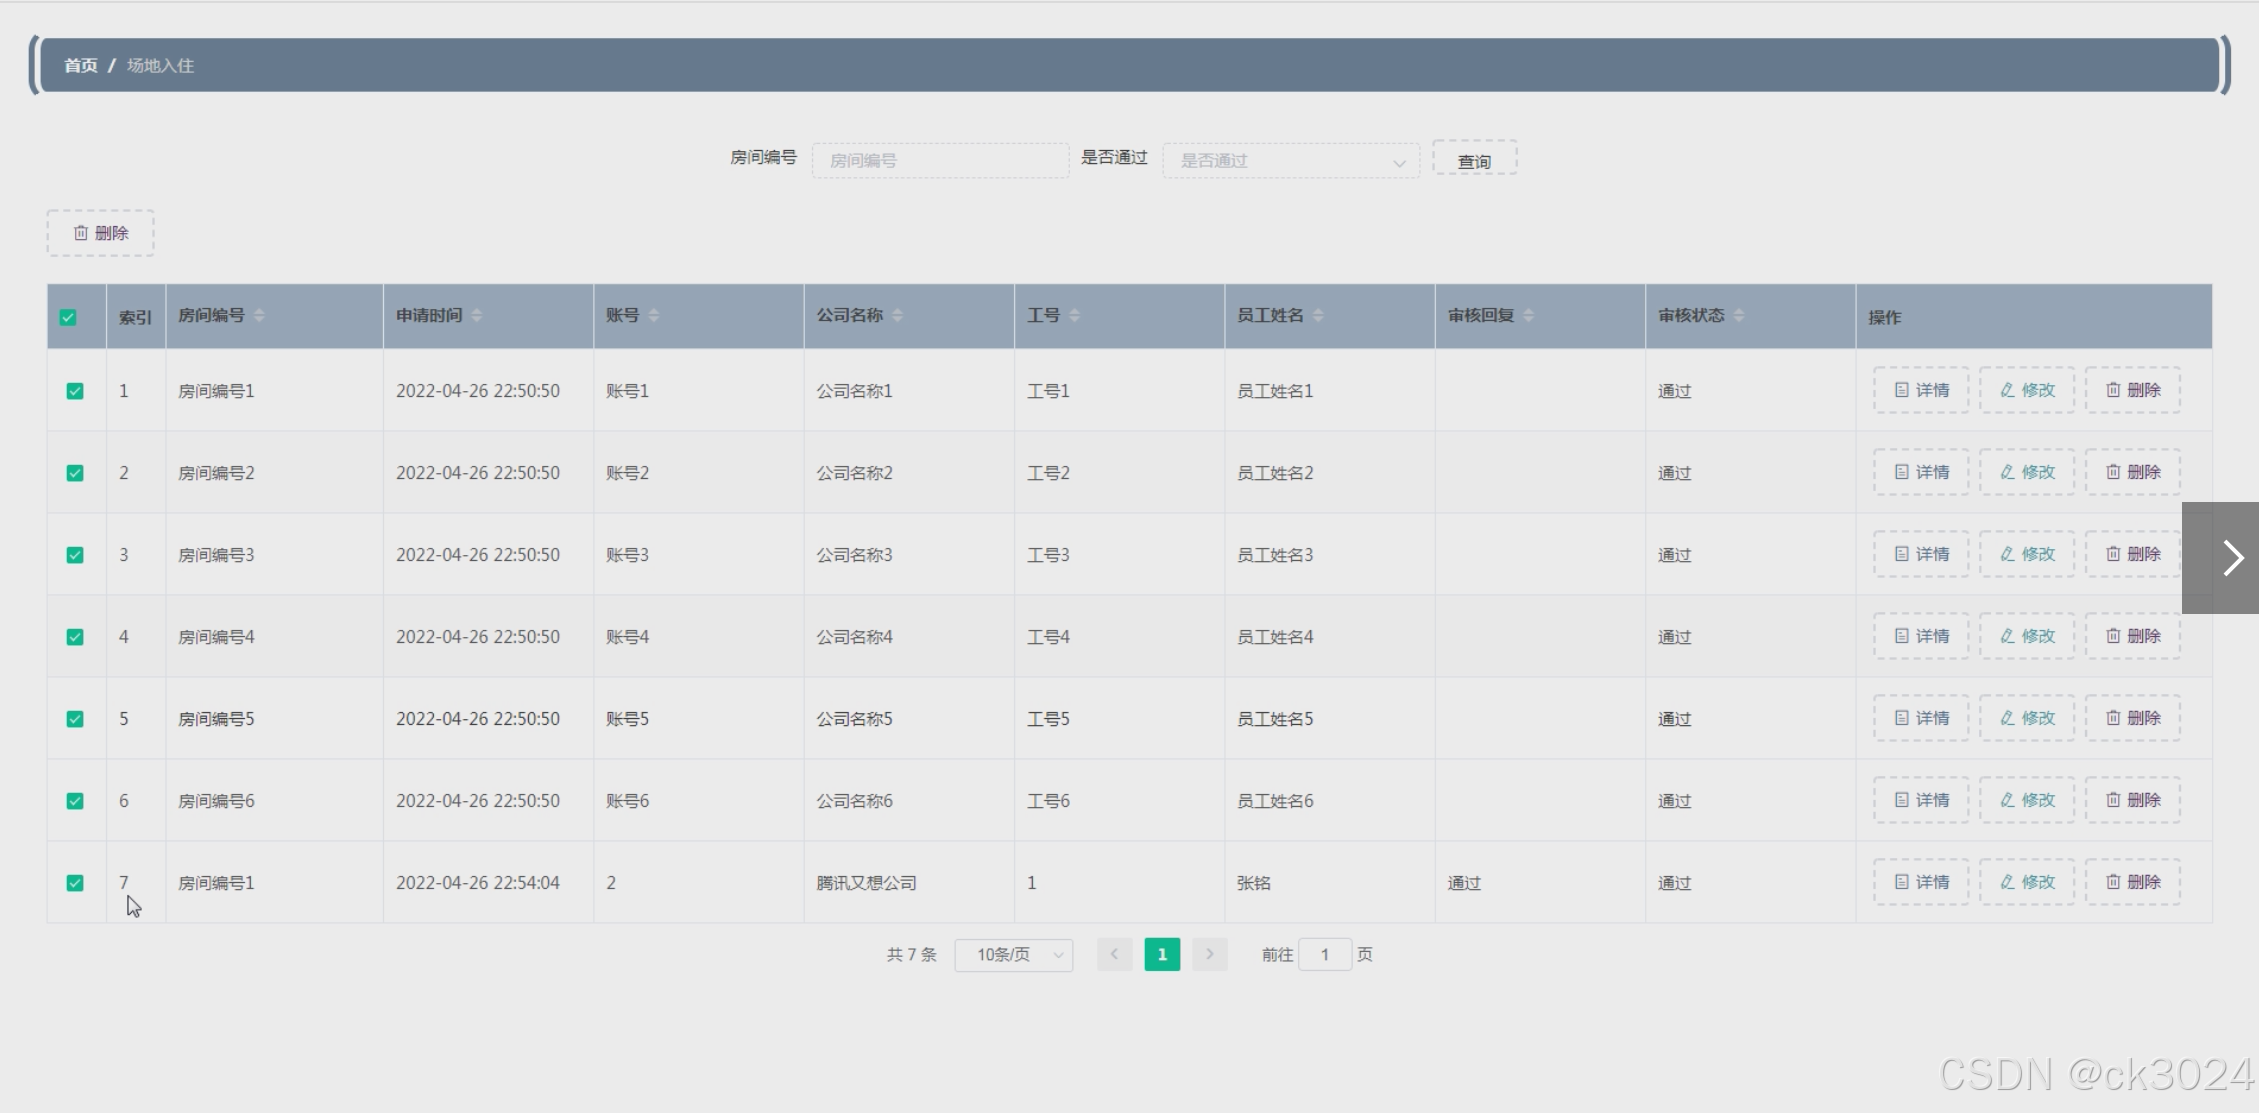Click 场地入住 in the breadcrumb
Image resolution: width=2259 pixels, height=1113 pixels.
click(x=160, y=65)
